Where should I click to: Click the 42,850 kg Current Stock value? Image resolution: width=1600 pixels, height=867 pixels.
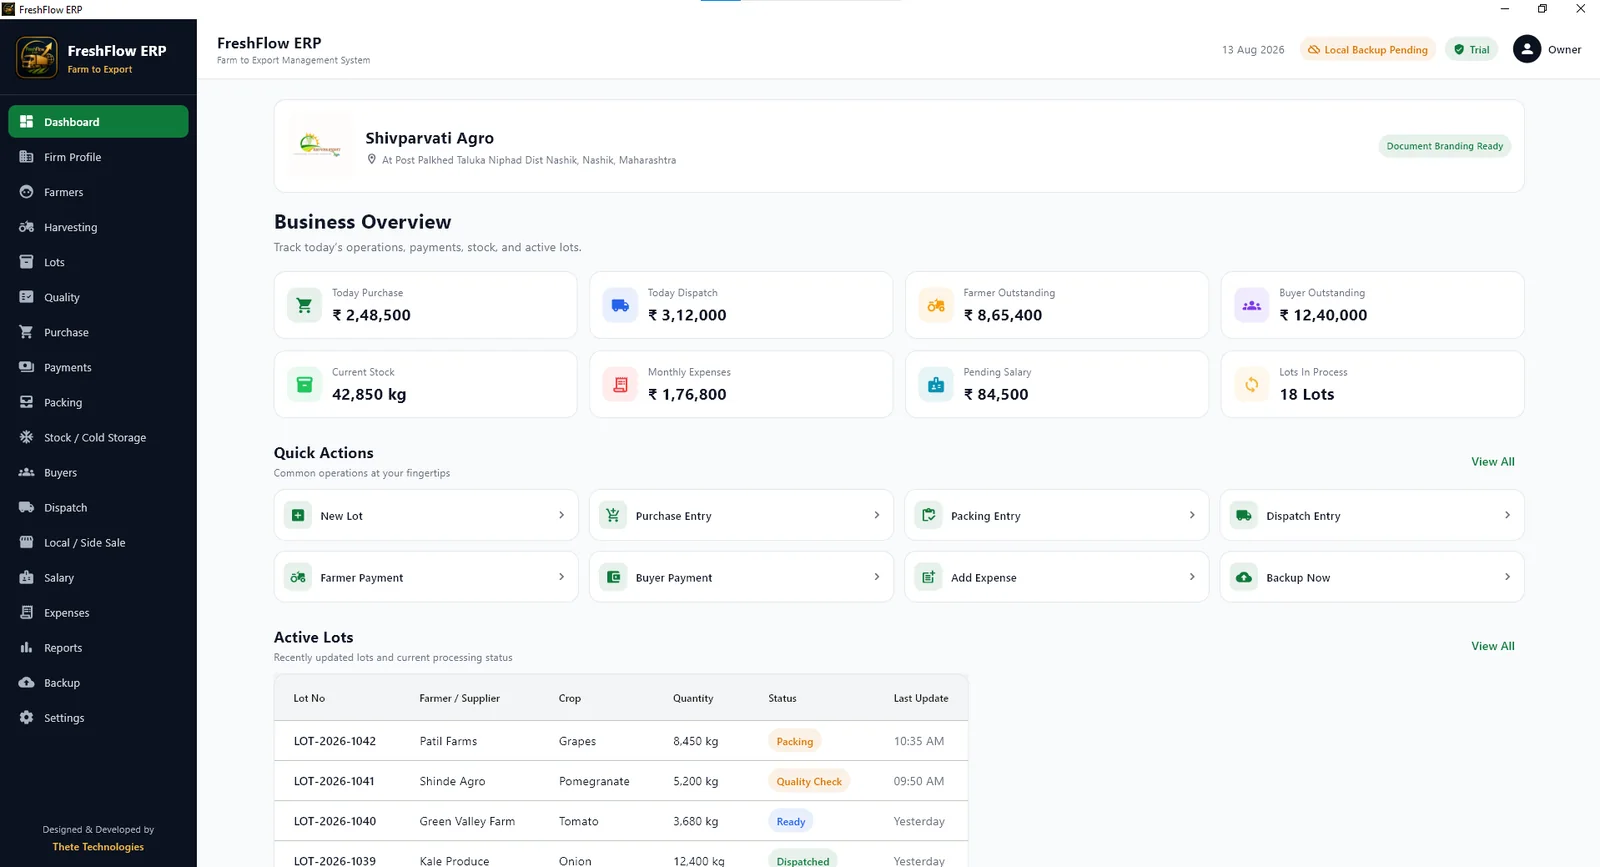coord(369,394)
